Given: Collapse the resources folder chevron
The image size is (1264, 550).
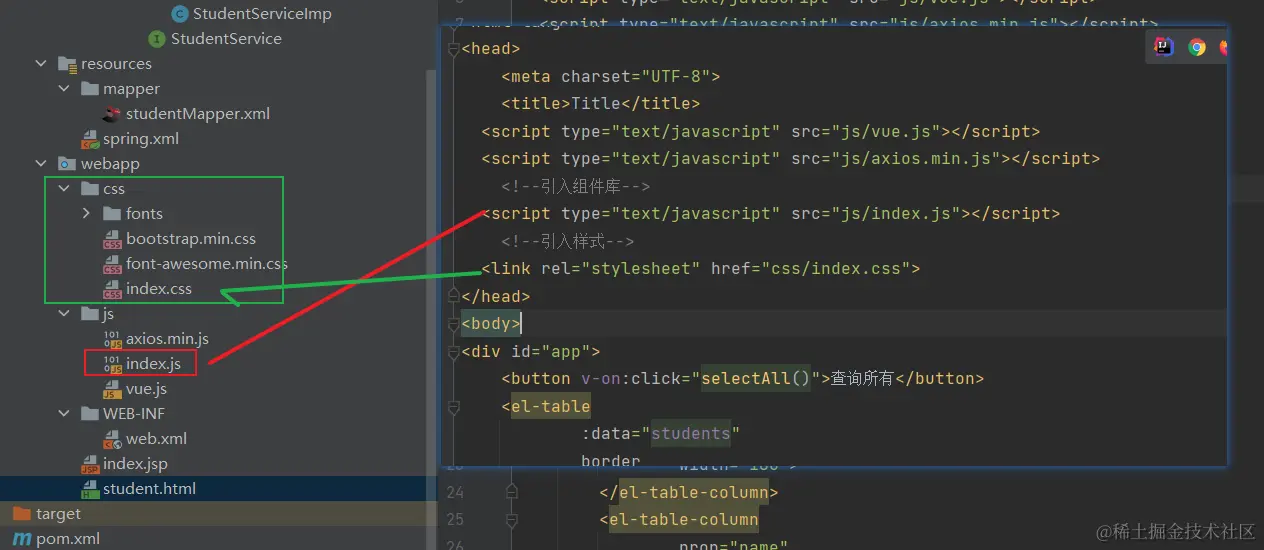Looking at the screenshot, I should click(41, 64).
